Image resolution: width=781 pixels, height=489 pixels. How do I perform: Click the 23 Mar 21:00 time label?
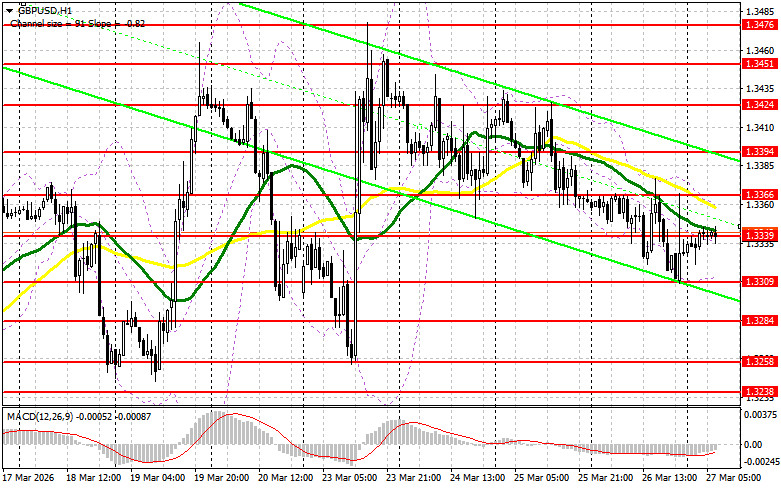pos(413,478)
